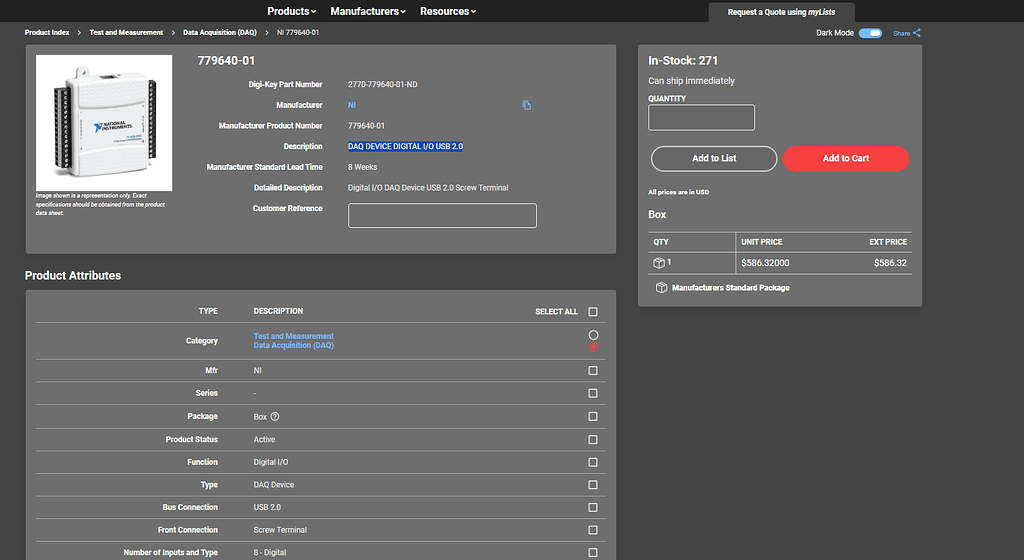Go to Product Index in breadcrumb
This screenshot has width=1024, height=560.
click(x=49, y=33)
